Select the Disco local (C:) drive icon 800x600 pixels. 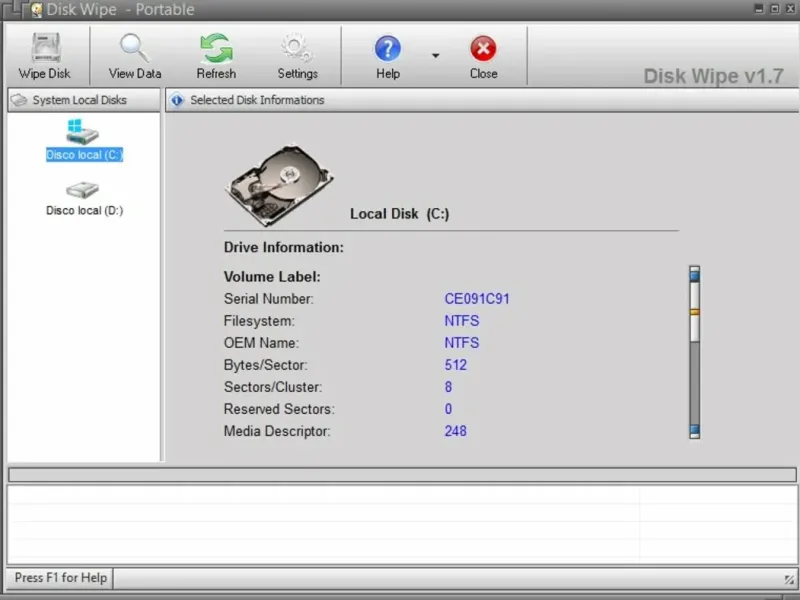[x=82, y=132]
